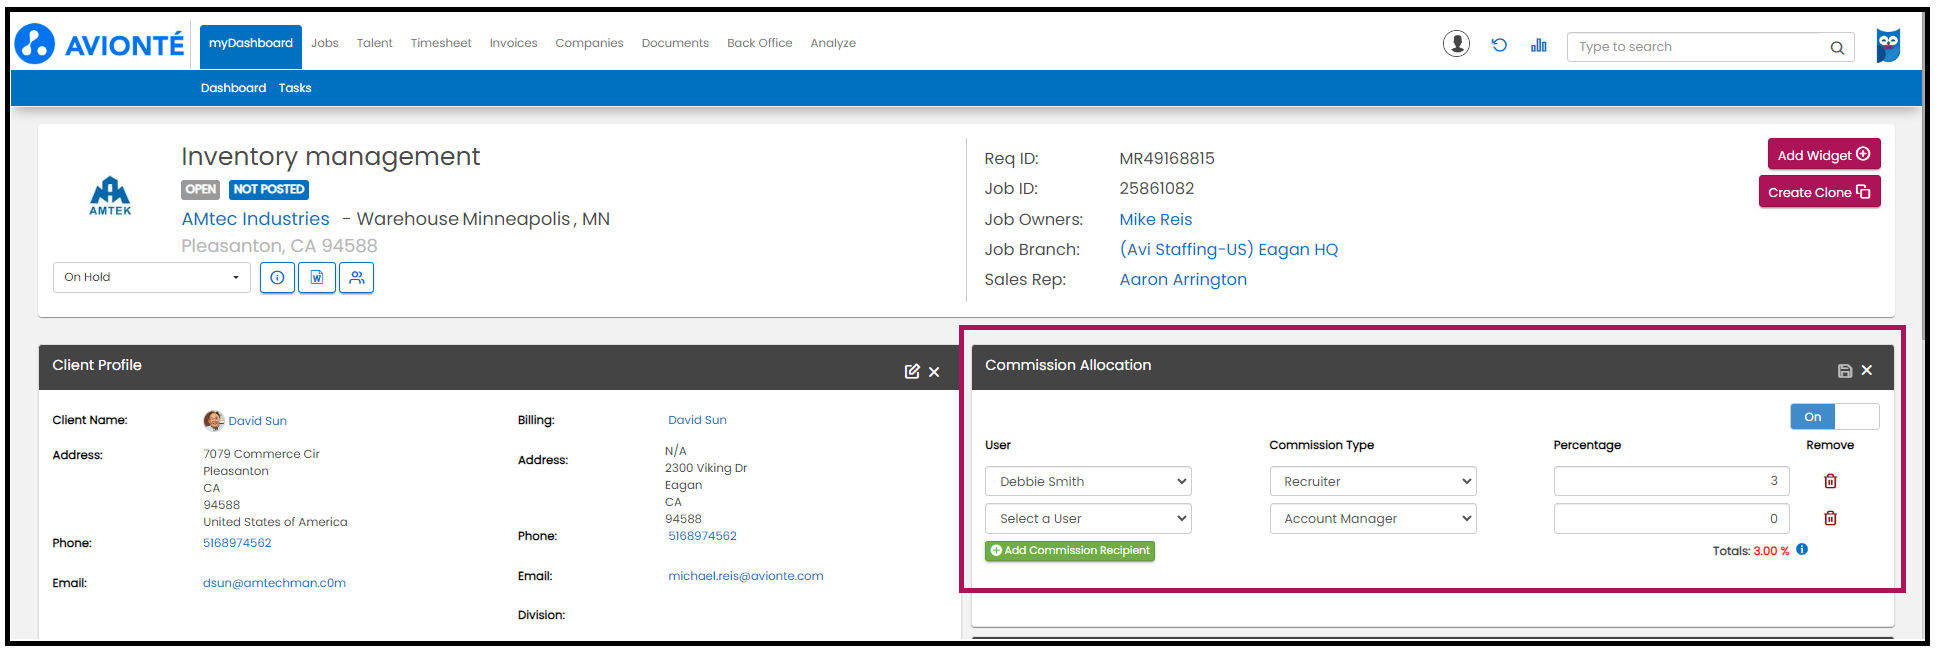The image size is (1937, 649).
Task: Open the Talent menu
Action: click(x=374, y=43)
